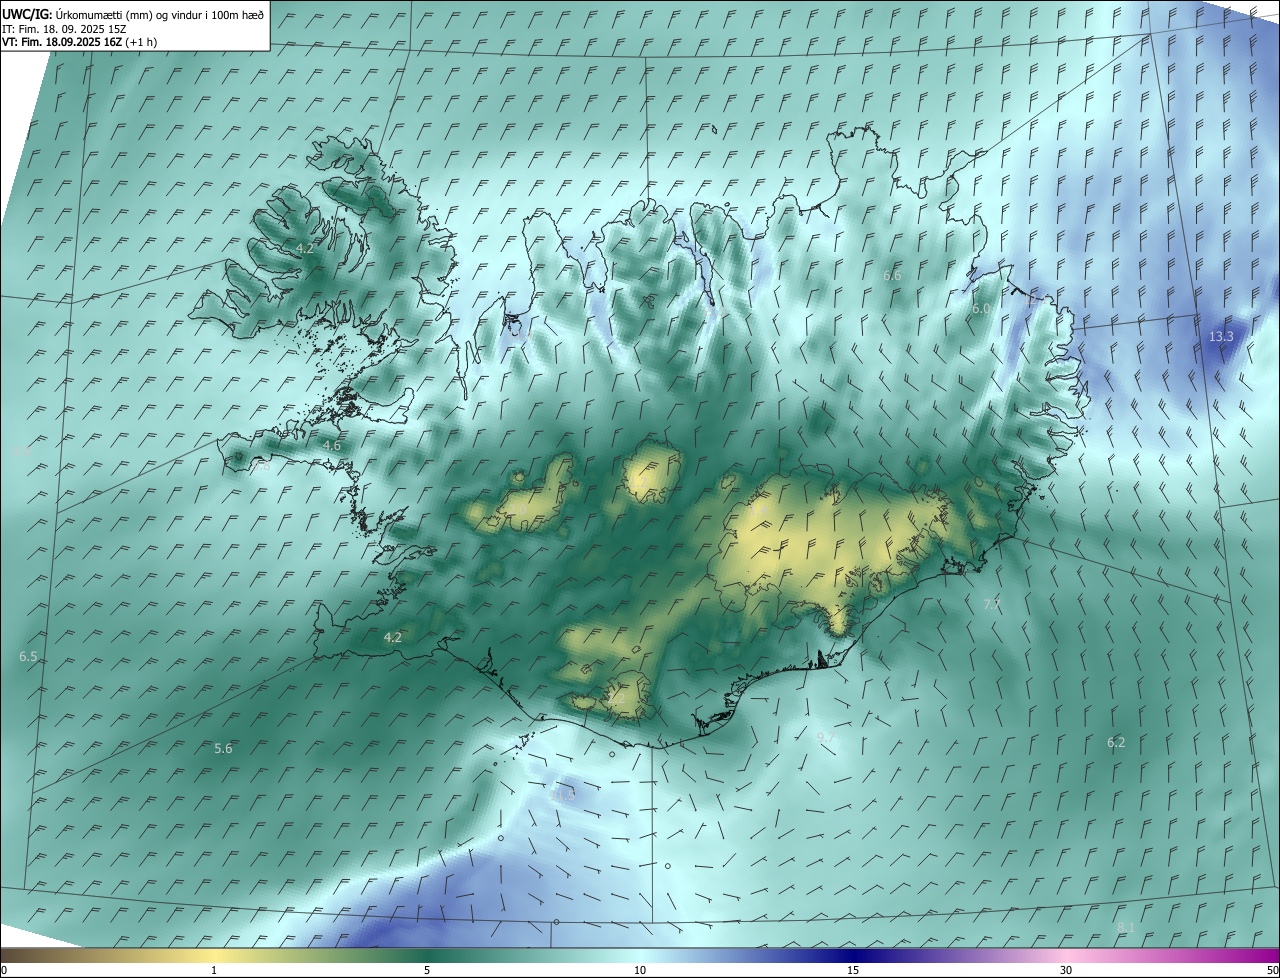The image size is (1280, 978).
Task: Click the 8.1 value label
Action: tap(1125, 927)
